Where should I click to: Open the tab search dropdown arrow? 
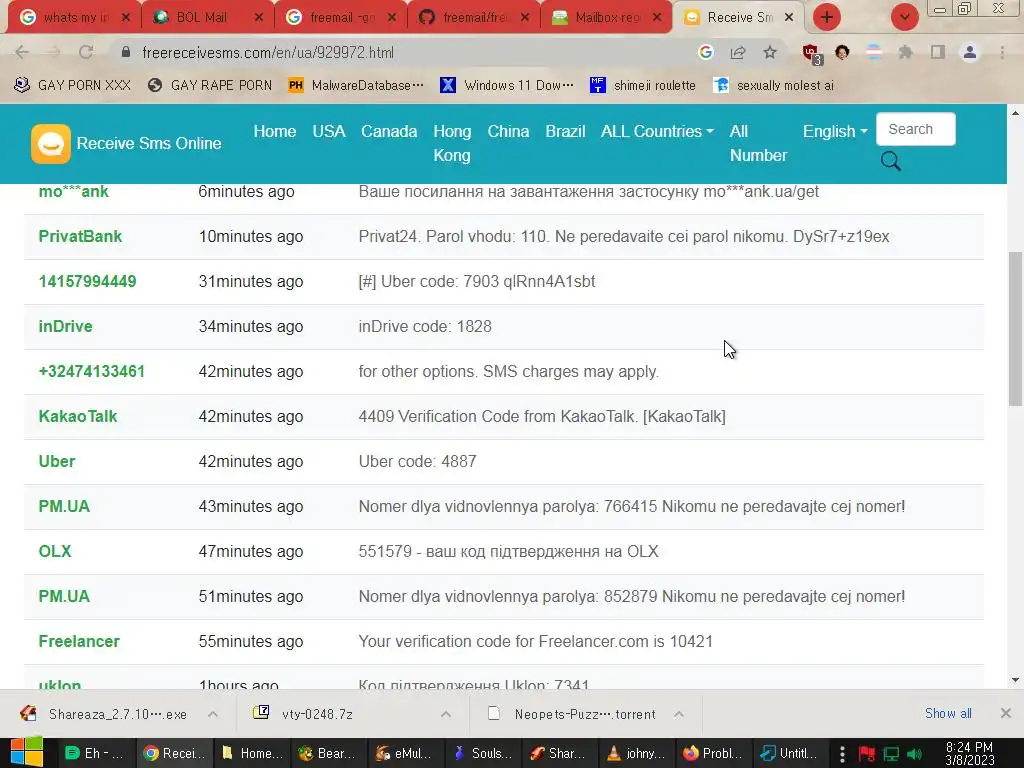click(x=904, y=17)
